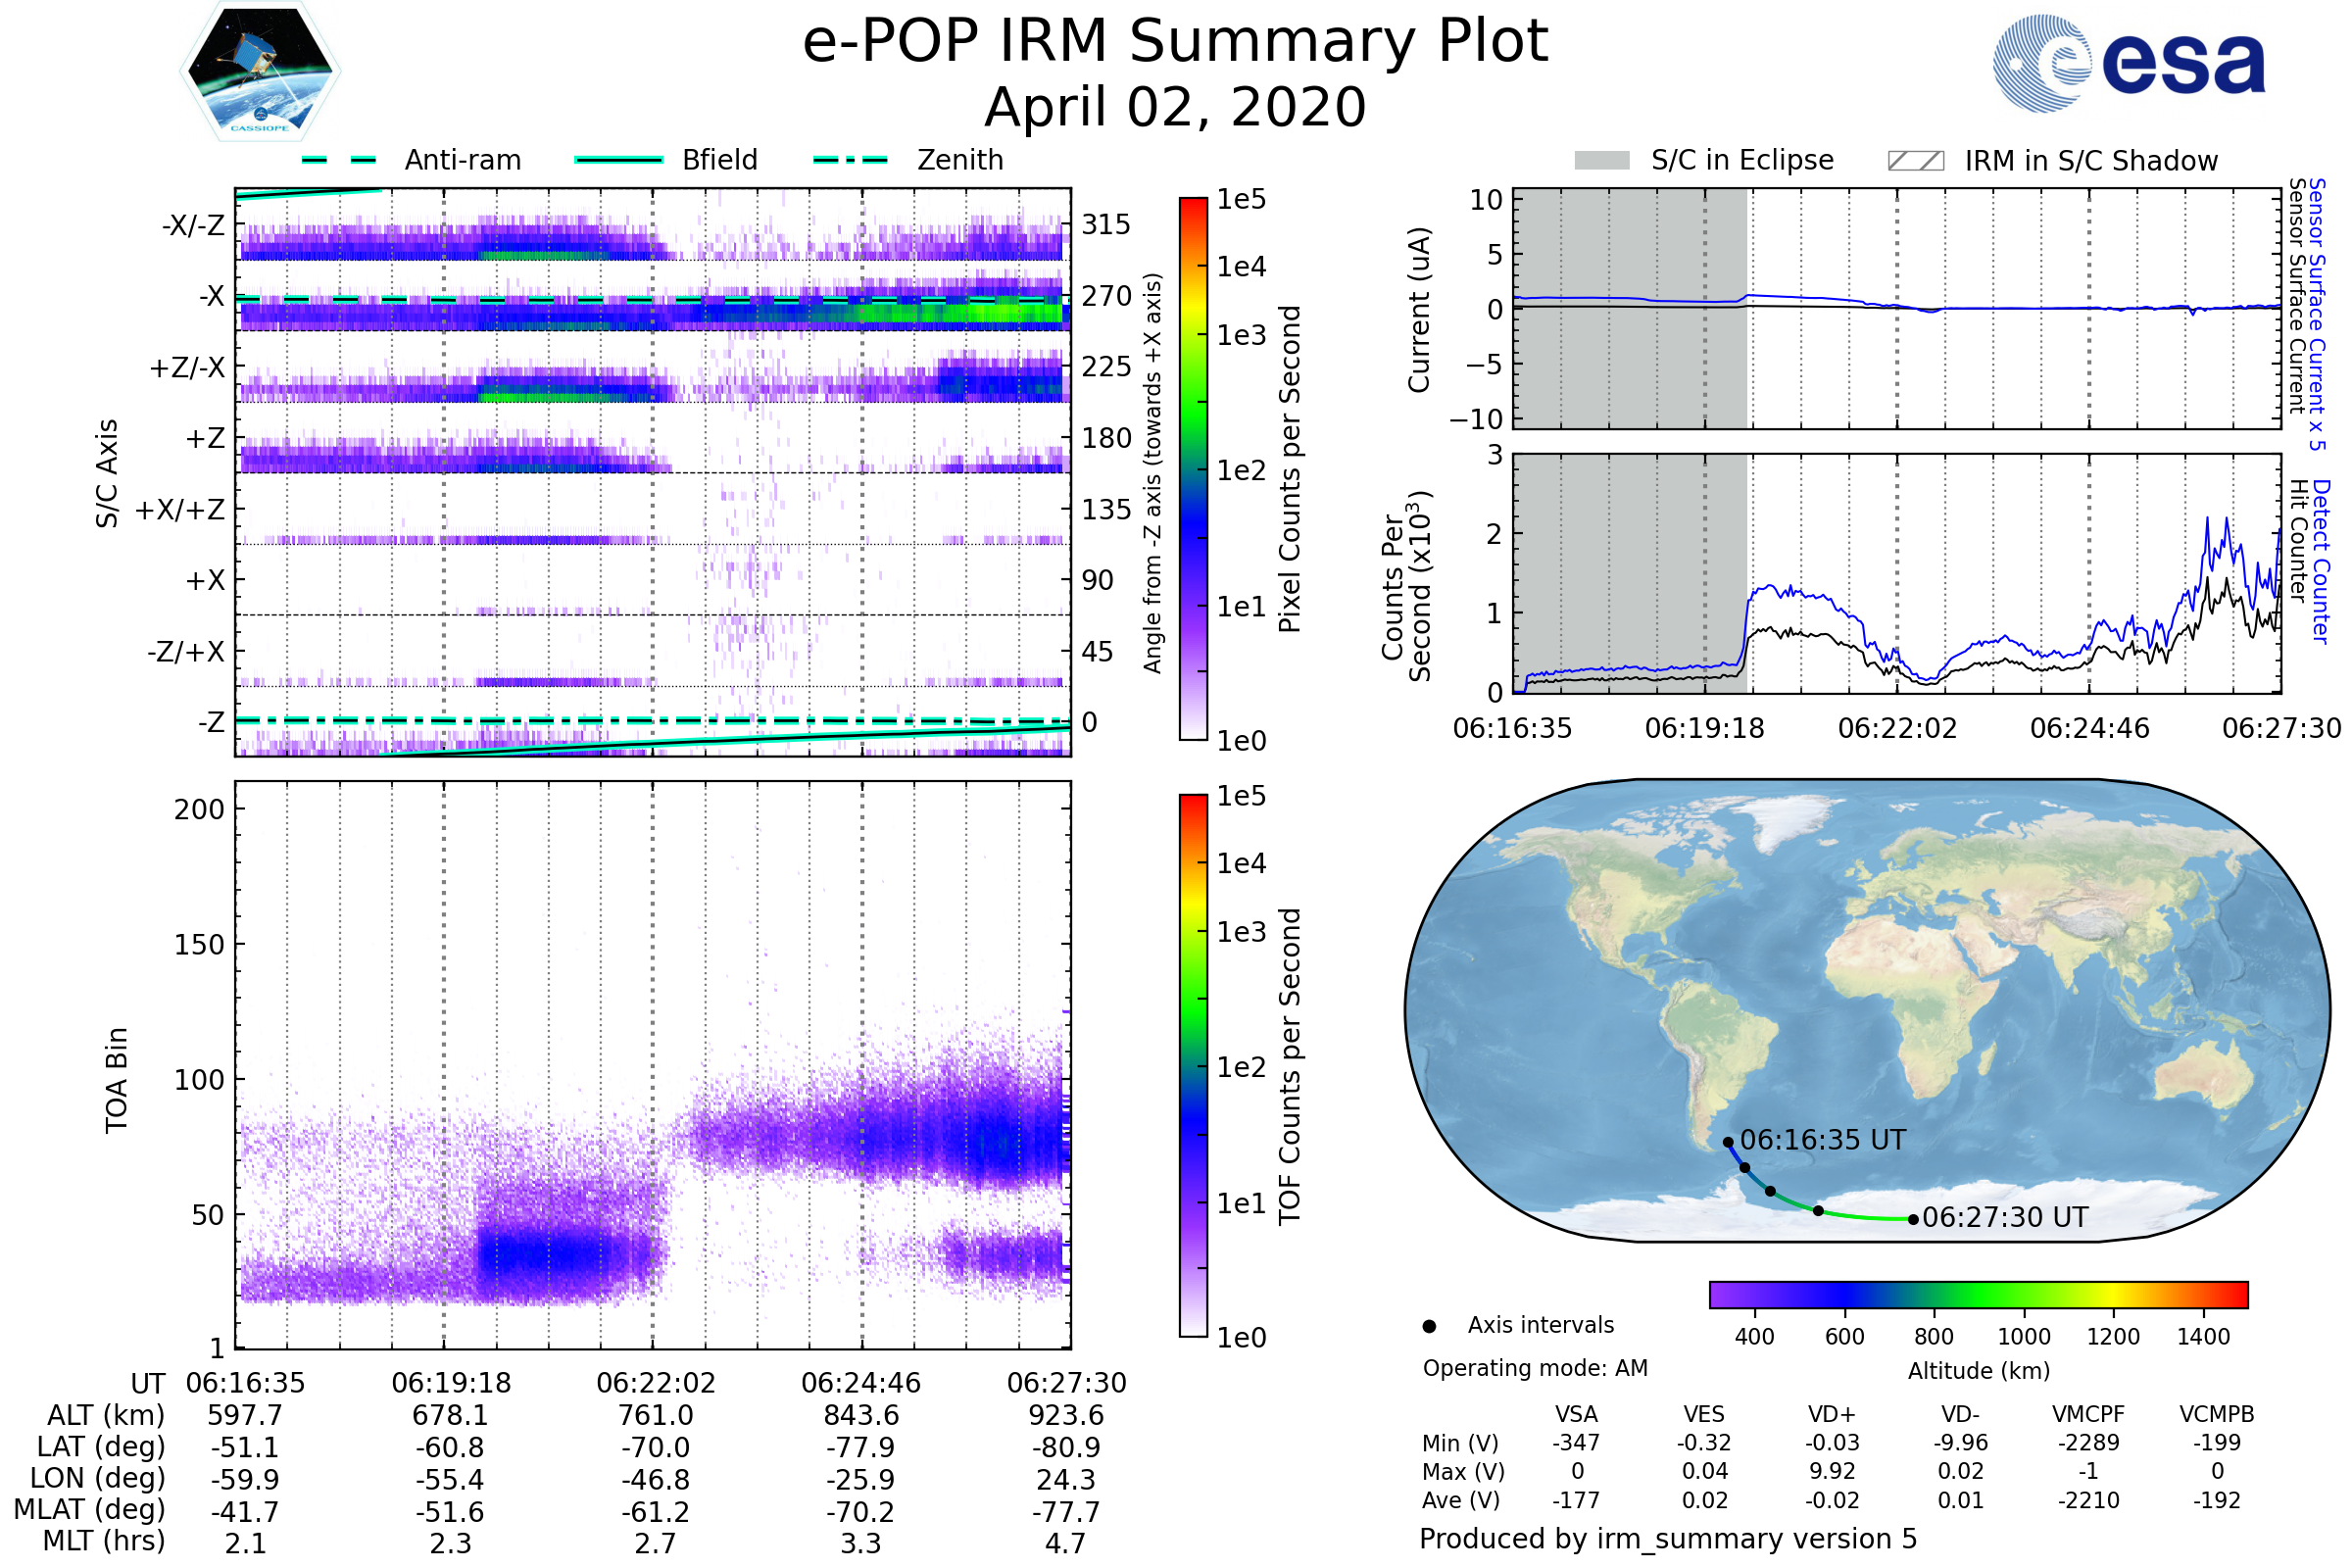2352x1568 pixels.
Task: Click the Bfield solid legend line
Action: click(618, 160)
